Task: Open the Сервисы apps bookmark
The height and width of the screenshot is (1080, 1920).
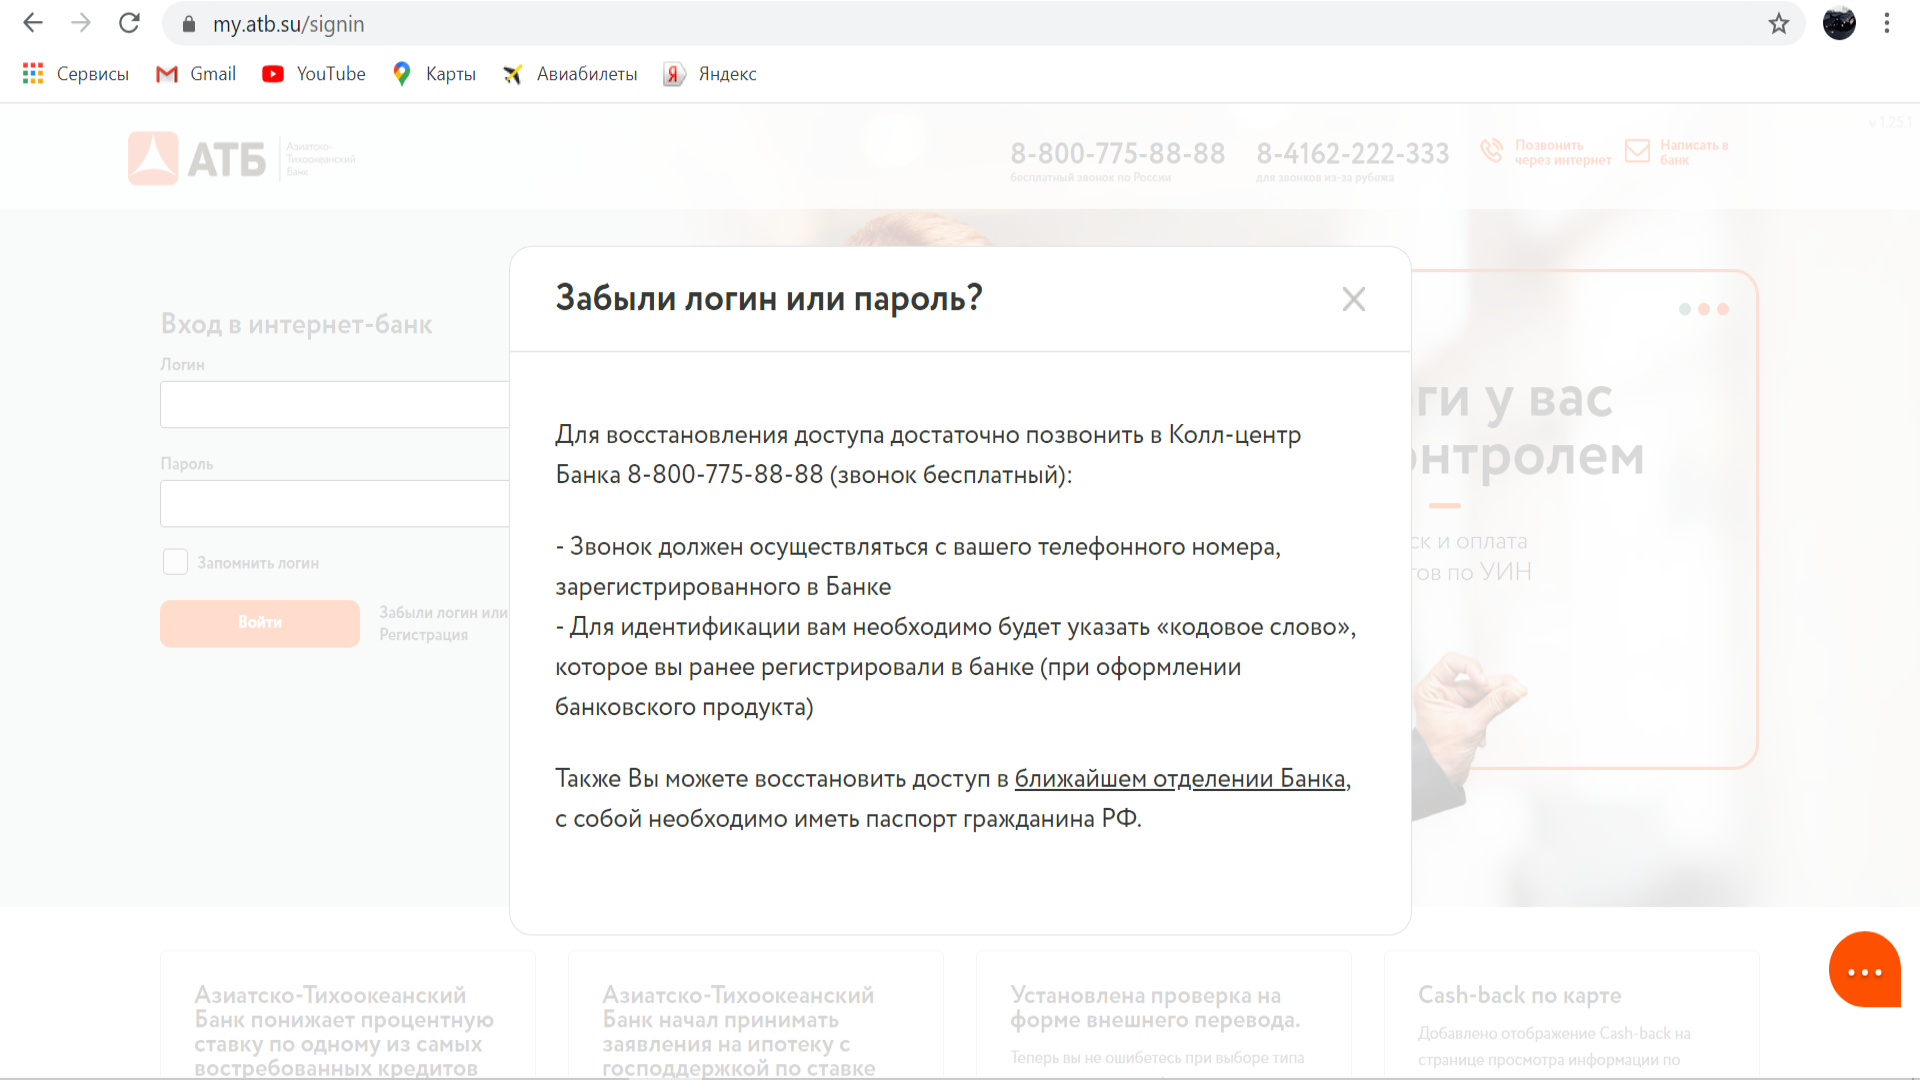Action: click(76, 74)
